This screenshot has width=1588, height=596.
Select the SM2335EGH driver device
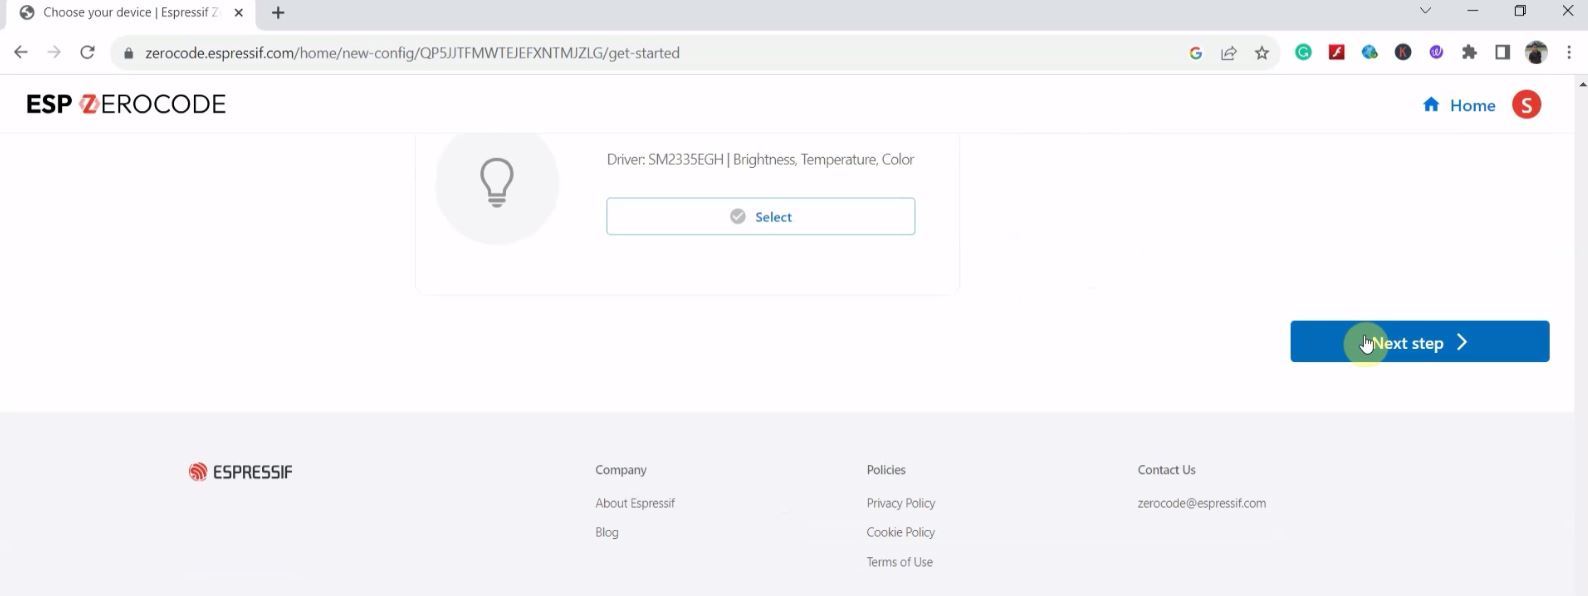pyautogui.click(x=760, y=217)
